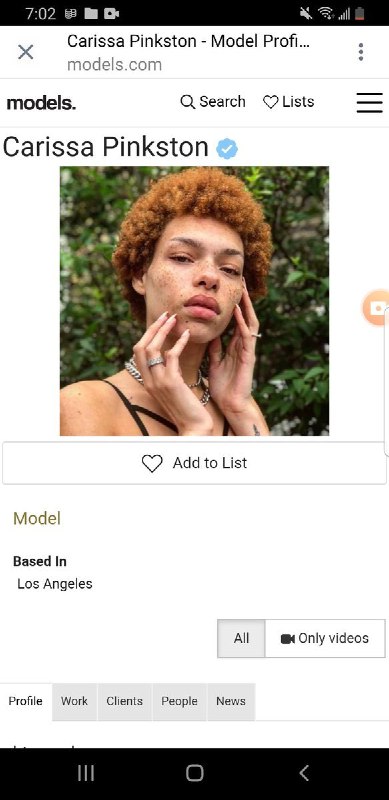This screenshot has height=800, width=389.
Task: Switch to the Work tab
Action: (75, 702)
